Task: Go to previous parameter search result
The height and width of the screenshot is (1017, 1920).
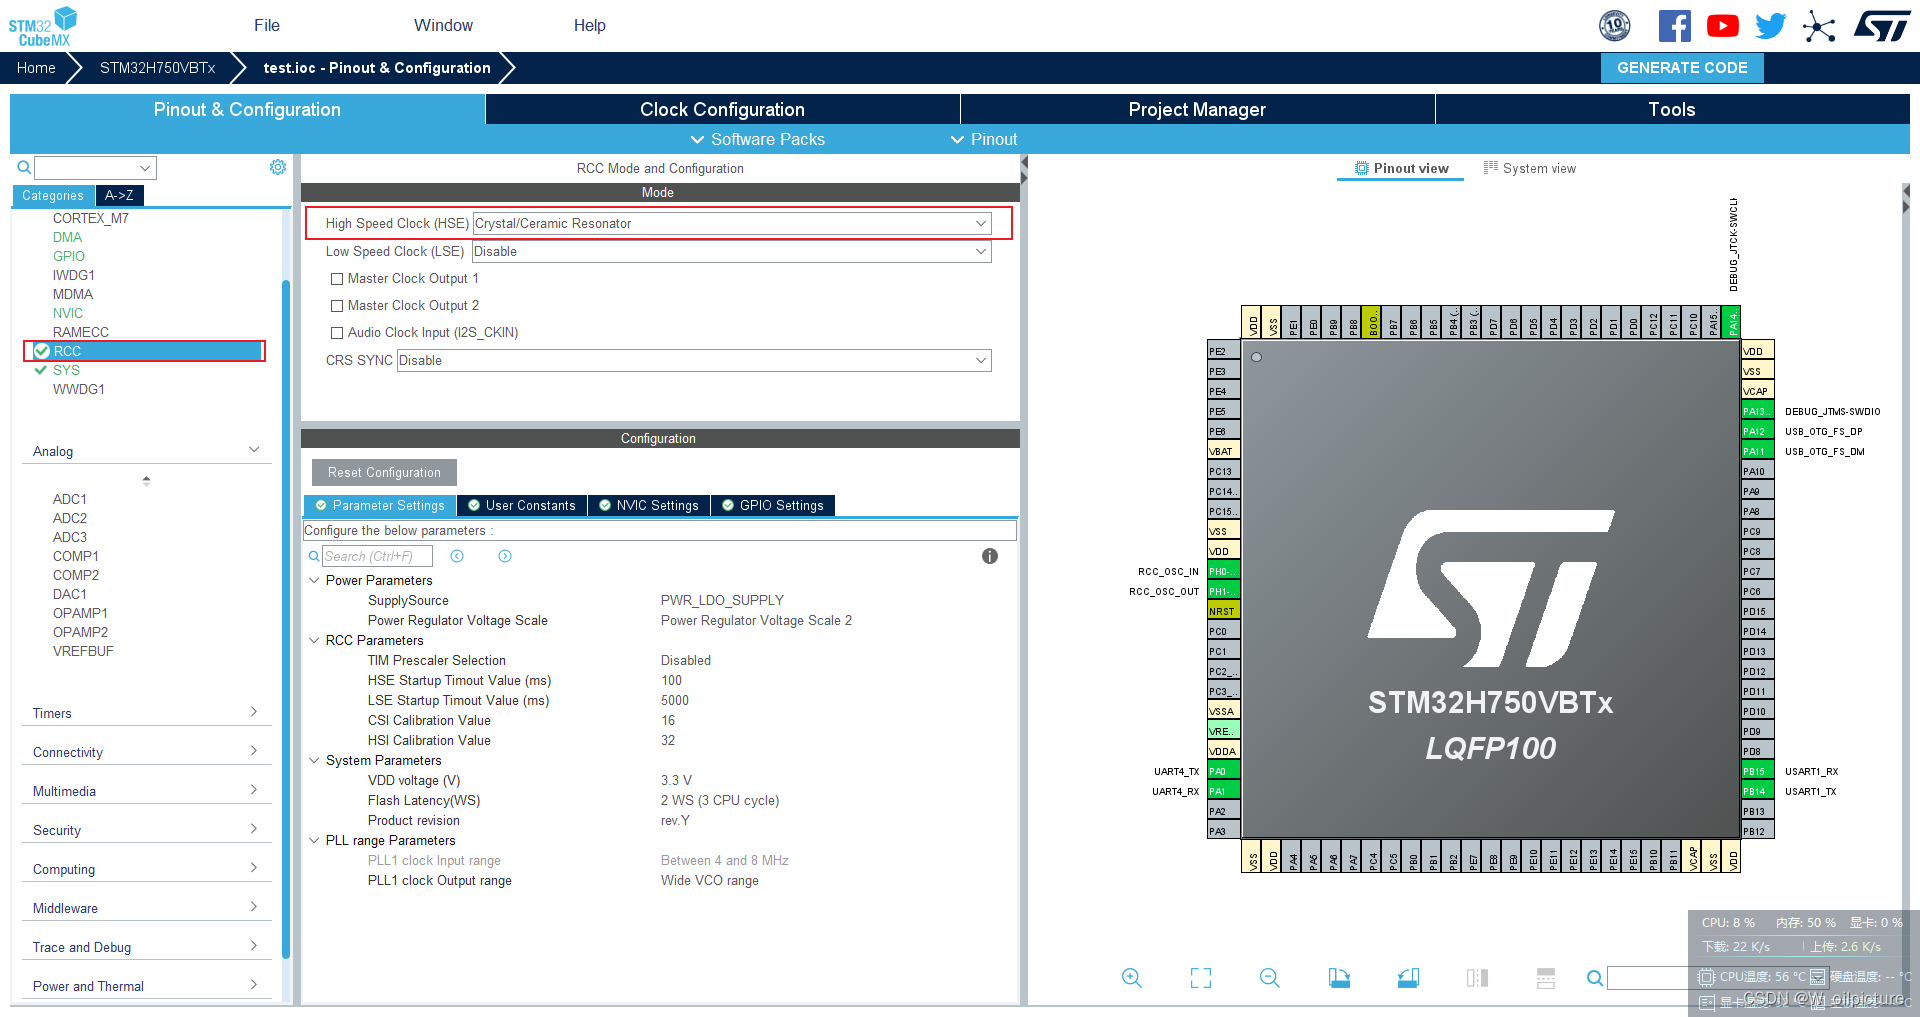Action: pos(457,556)
